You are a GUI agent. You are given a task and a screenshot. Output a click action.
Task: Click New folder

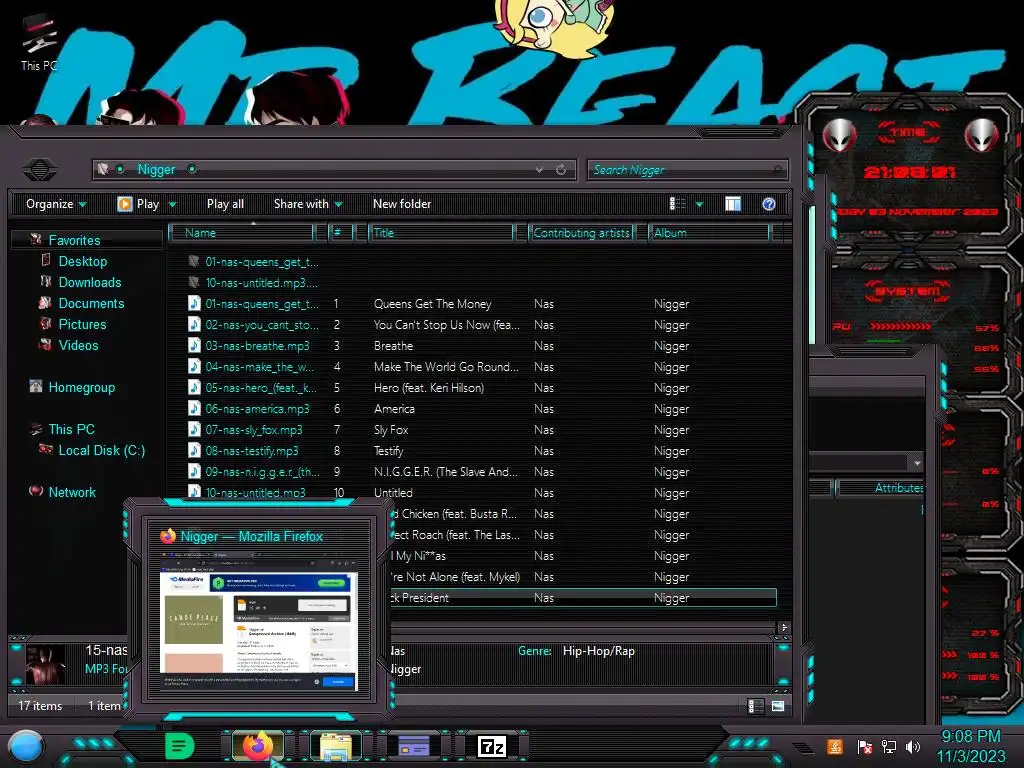(x=402, y=204)
